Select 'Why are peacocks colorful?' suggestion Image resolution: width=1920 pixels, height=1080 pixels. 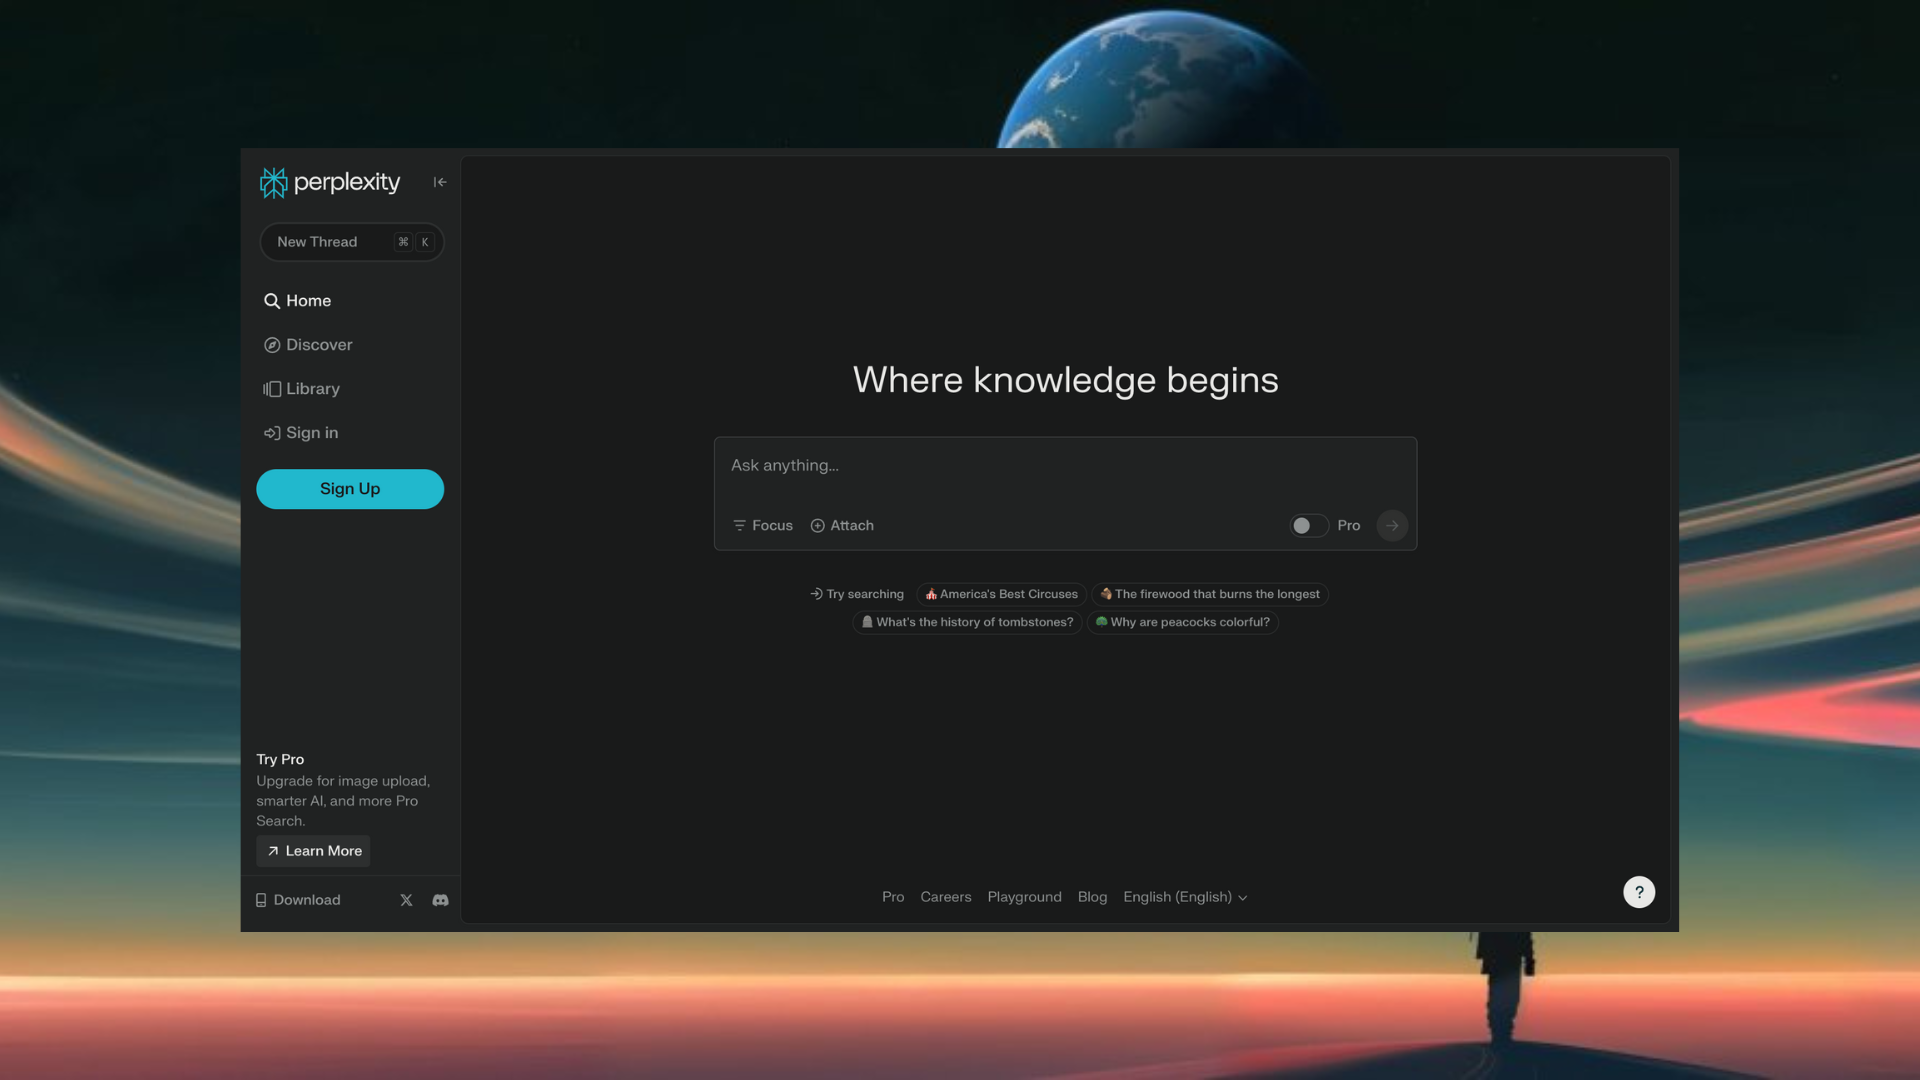pos(1182,622)
